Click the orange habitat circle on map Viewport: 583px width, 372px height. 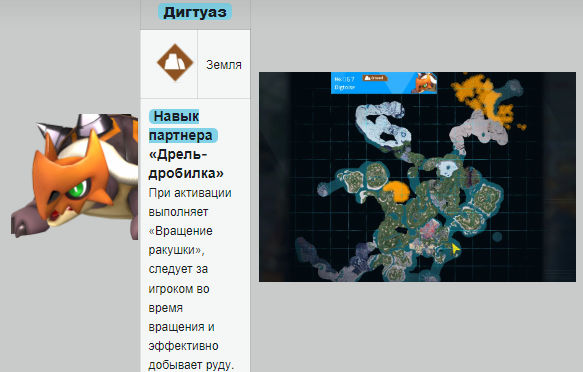click(396, 192)
